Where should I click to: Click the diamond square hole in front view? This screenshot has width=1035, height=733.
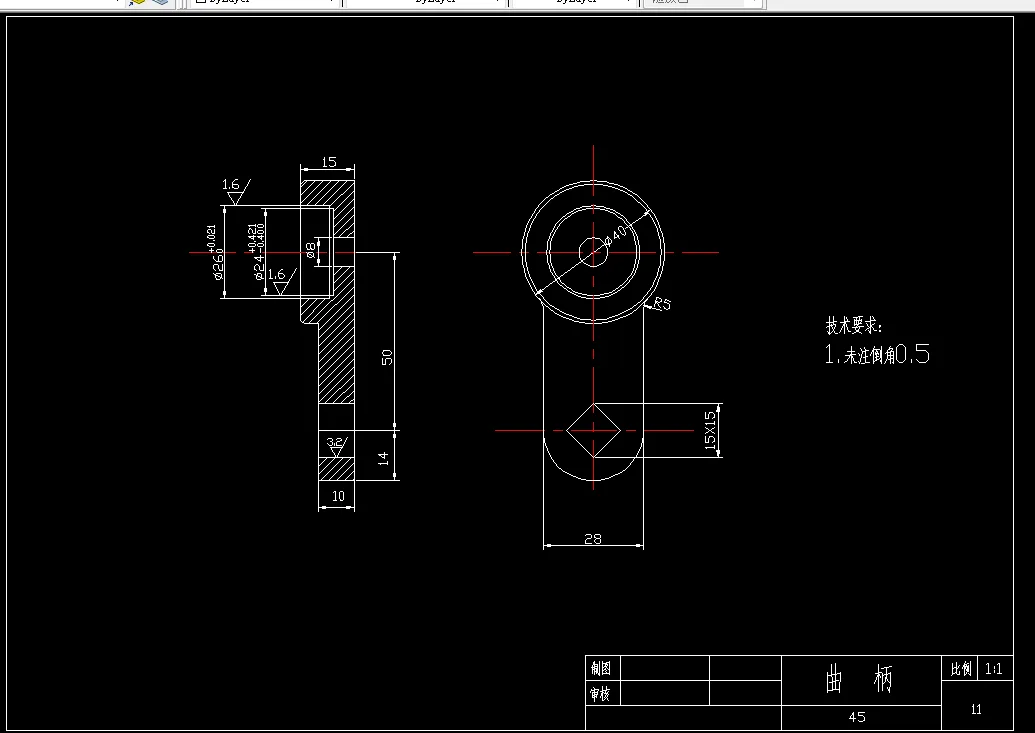(593, 431)
